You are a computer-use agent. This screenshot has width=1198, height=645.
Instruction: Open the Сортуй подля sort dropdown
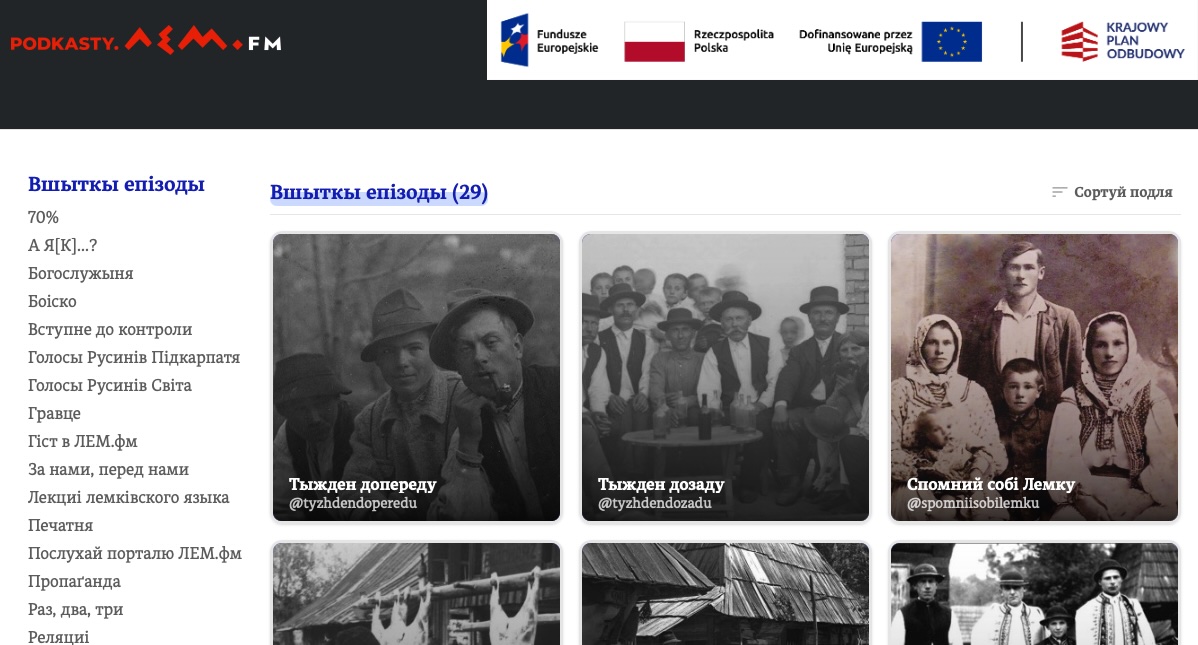1112,192
